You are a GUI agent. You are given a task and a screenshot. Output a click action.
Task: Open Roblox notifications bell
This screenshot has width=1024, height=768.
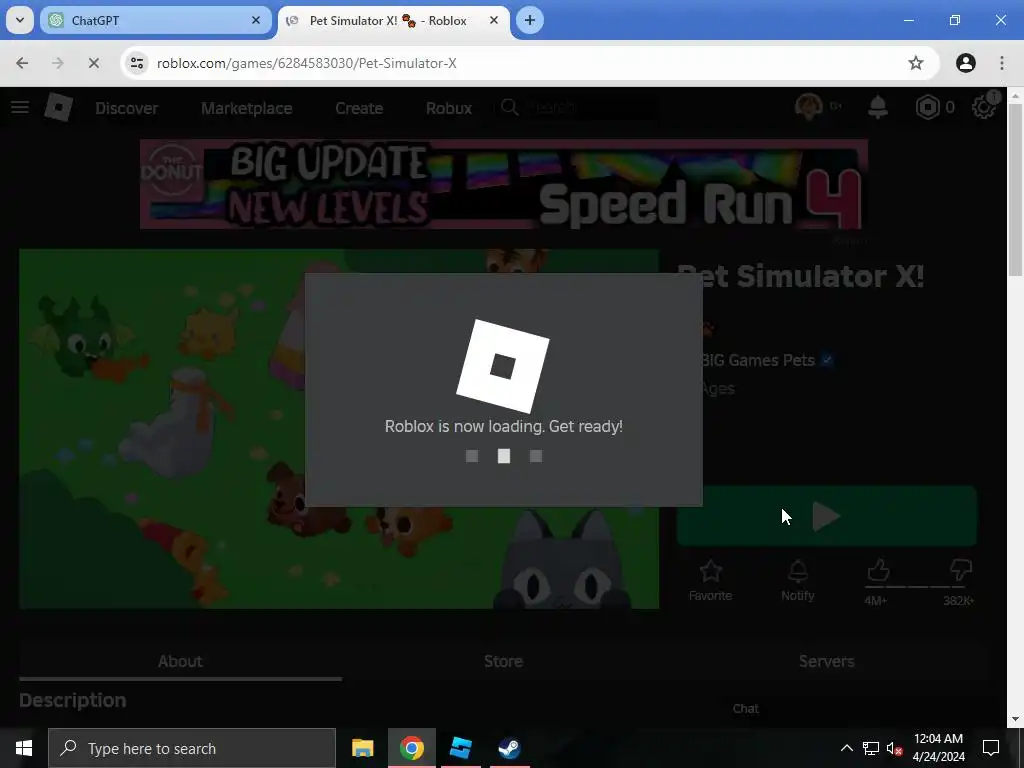pyautogui.click(x=878, y=107)
